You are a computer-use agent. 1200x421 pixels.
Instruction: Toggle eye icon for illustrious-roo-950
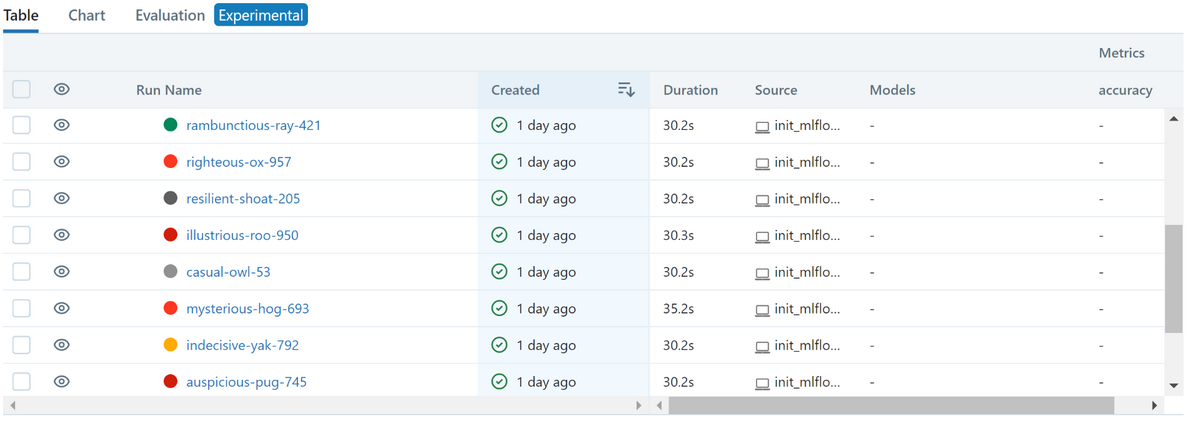click(61, 235)
